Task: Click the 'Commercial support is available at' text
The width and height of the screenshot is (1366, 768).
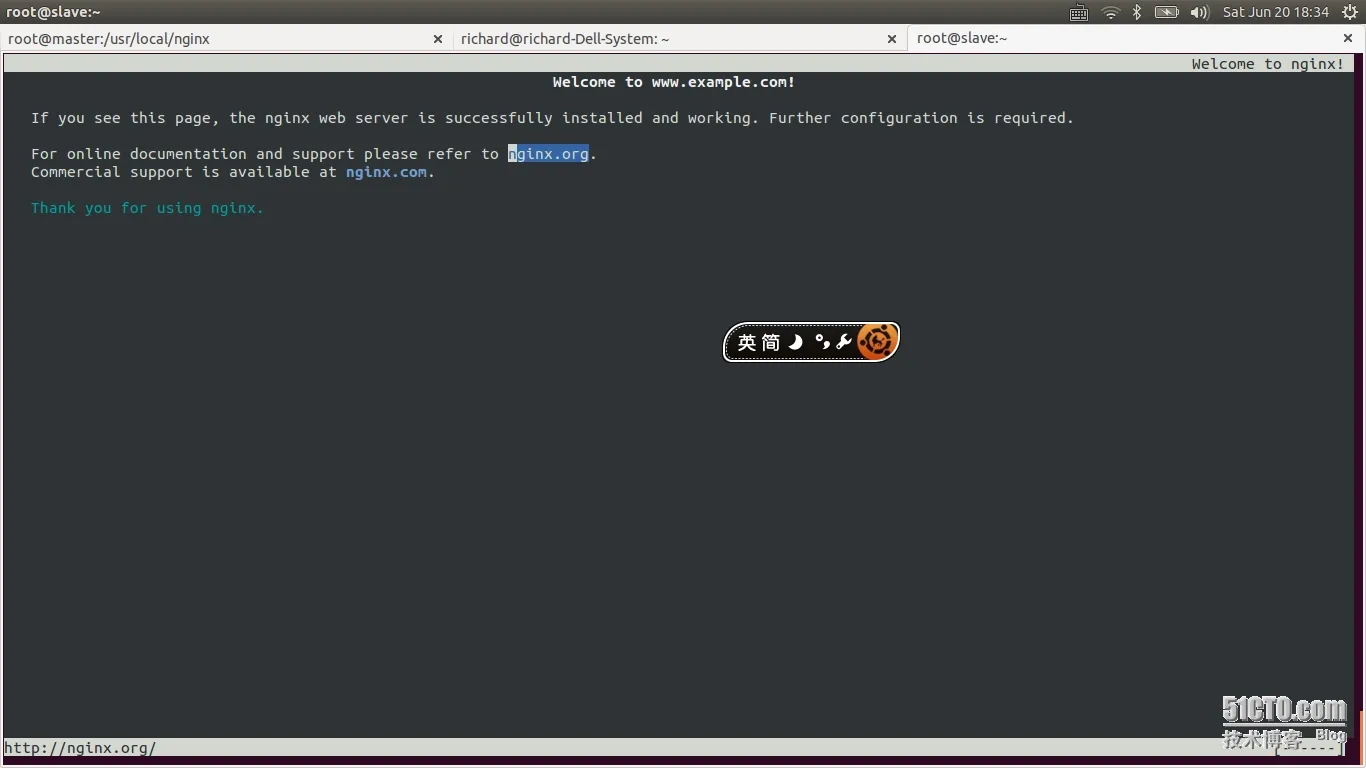Action: coord(184,172)
